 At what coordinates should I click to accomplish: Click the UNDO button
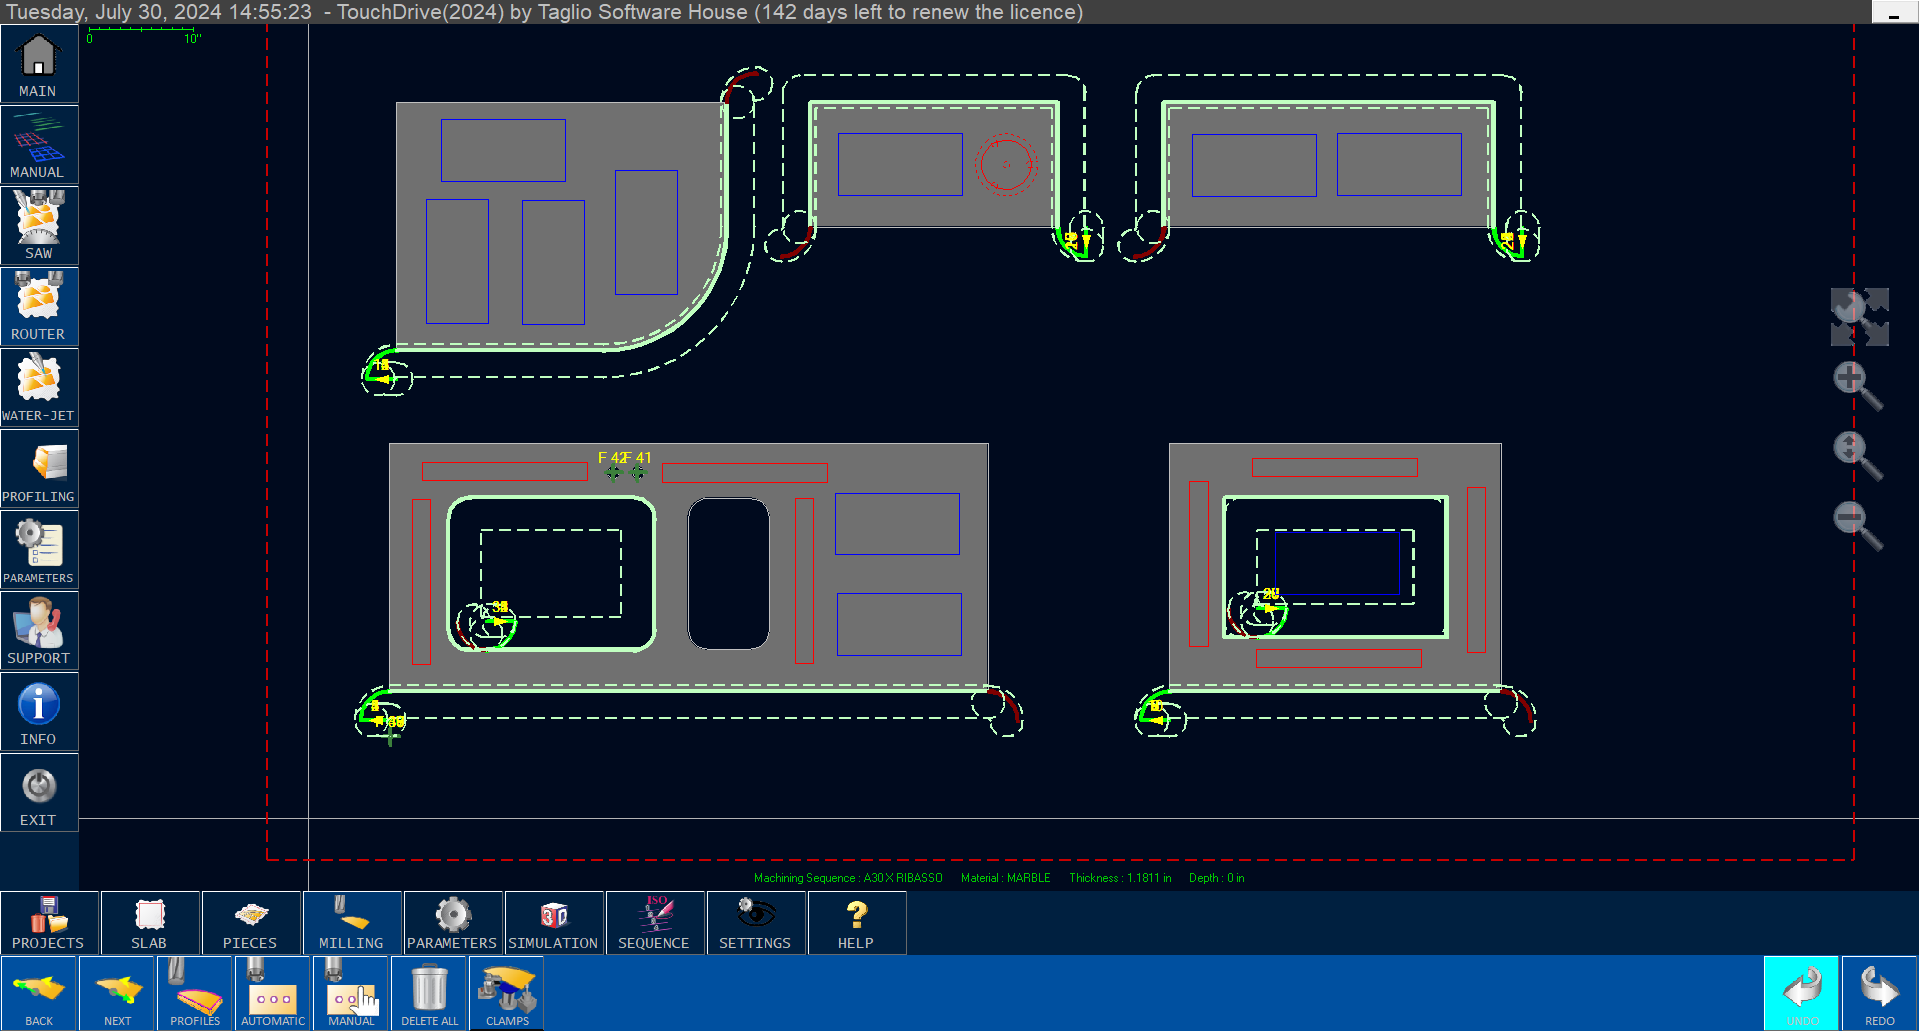(1802, 993)
